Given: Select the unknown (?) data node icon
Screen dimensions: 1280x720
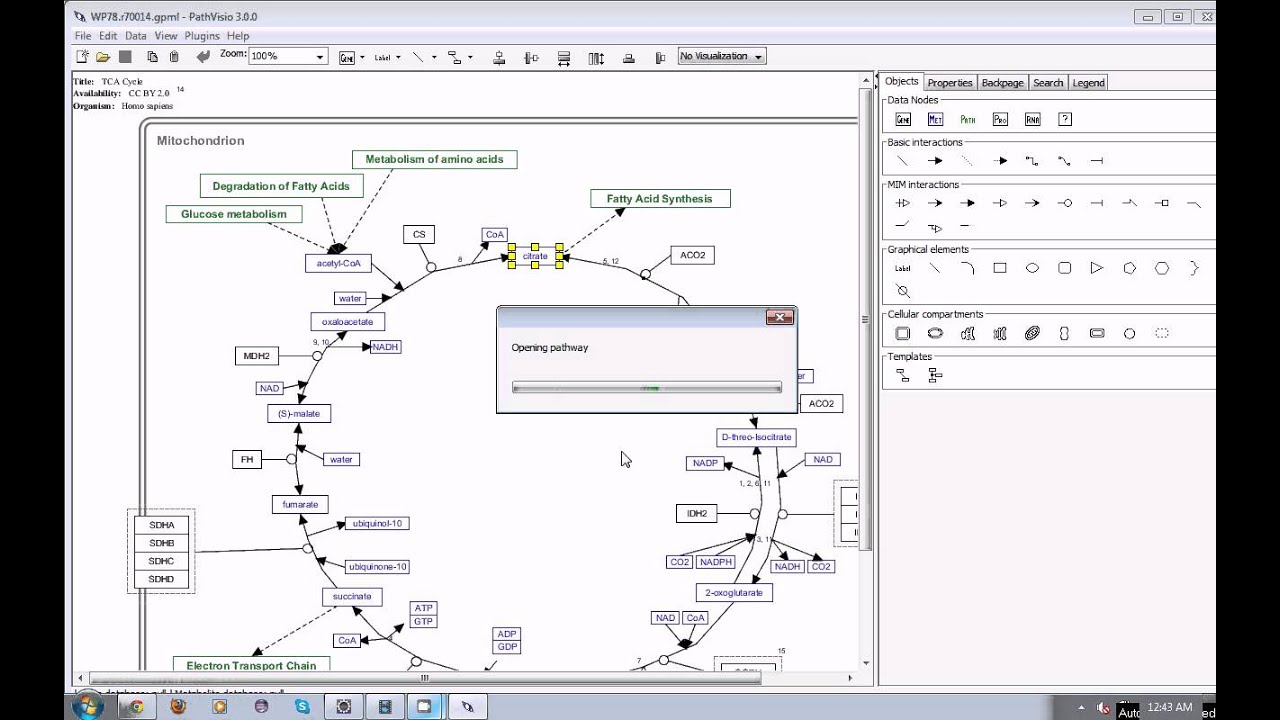Looking at the screenshot, I should [x=1065, y=119].
